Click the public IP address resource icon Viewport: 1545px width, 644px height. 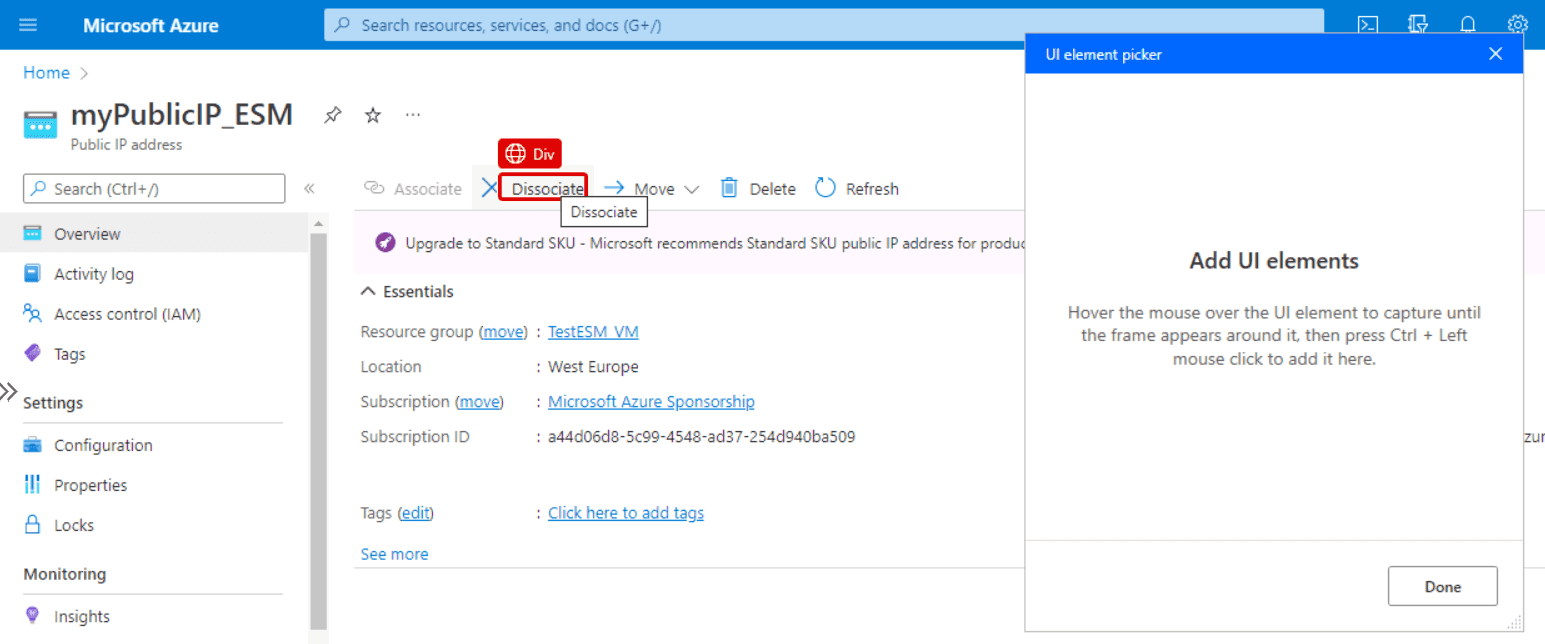pyautogui.click(x=41, y=124)
